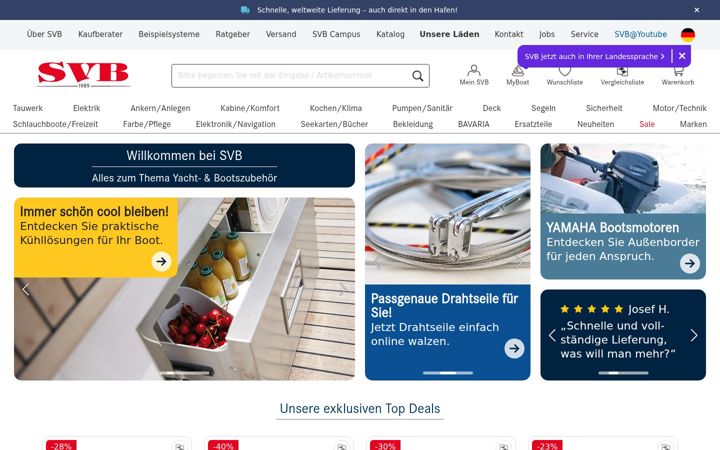720x450 pixels.
Task: Open the Service link
Action: pos(584,34)
